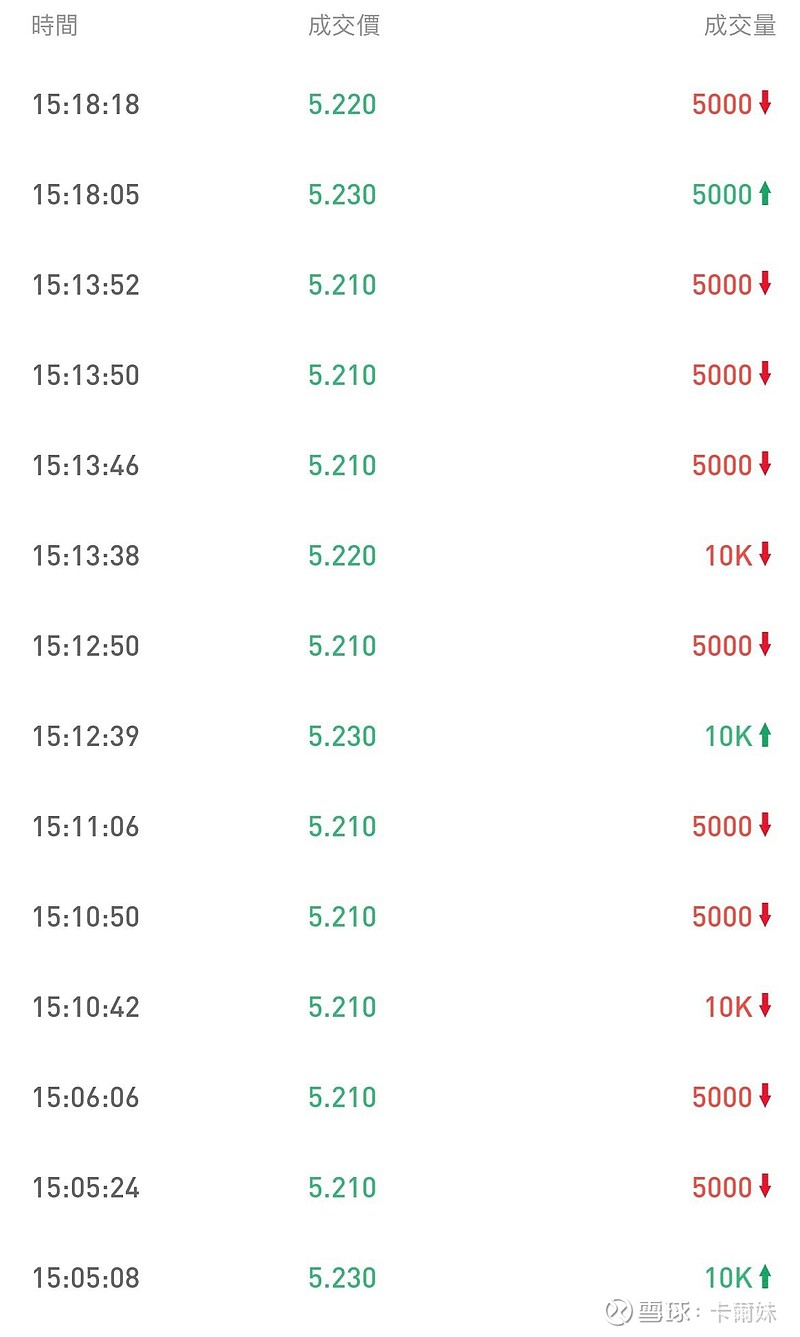This screenshot has height=1337, width=800.
Task: Click the Xueqiu snowball watermark logo
Action: point(619,1311)
